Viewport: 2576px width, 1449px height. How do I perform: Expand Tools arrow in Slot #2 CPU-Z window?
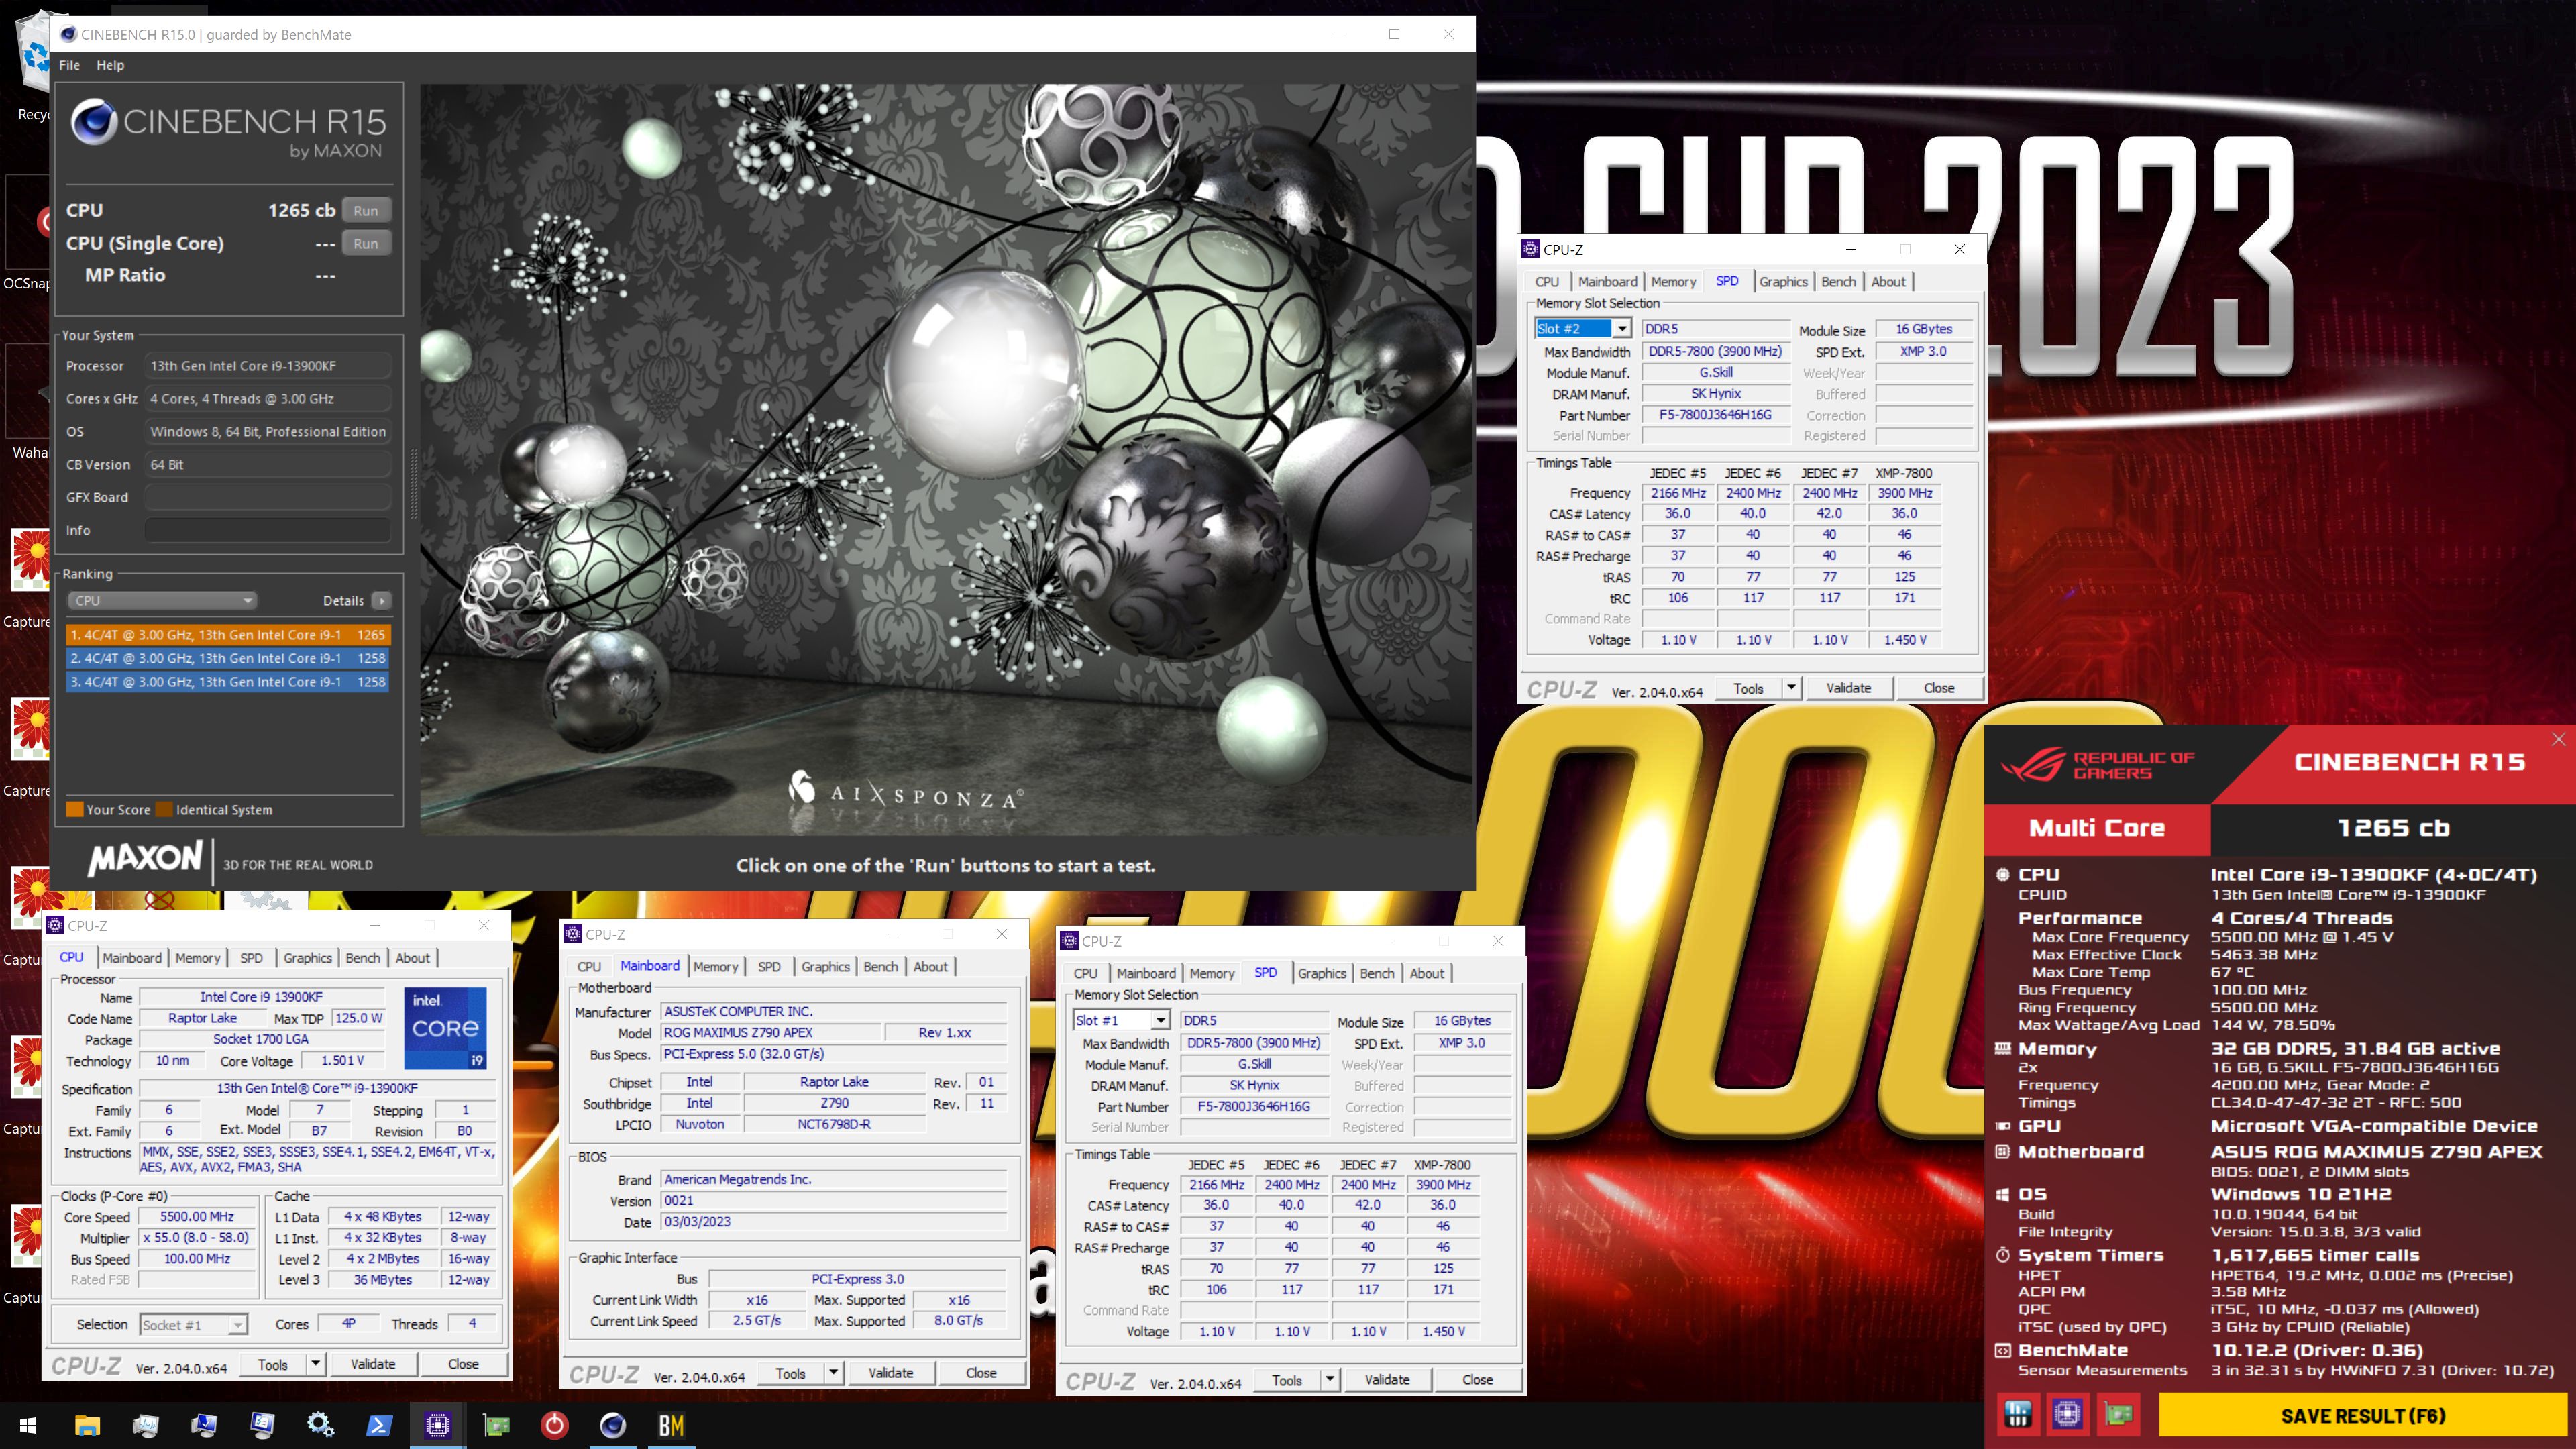tap(1791, 688)
